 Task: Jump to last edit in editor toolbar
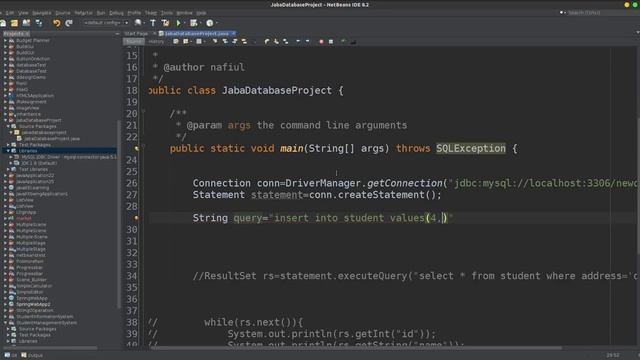176,41
